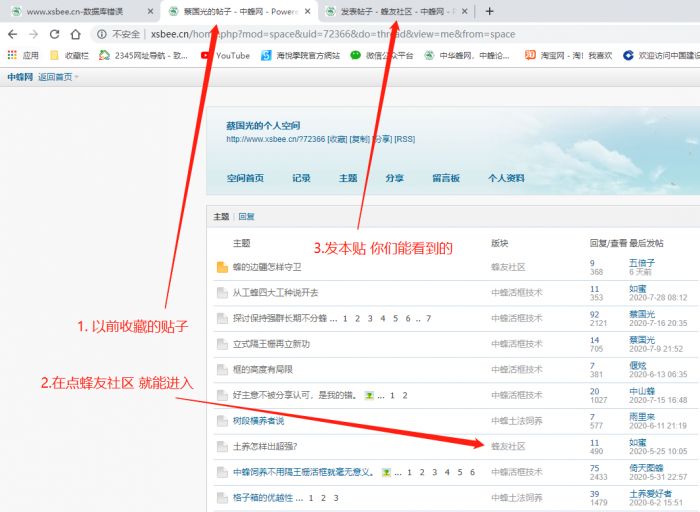The image size is (700, 512).
Task: Select 留言板 in the space navigation
Action: 446,178
